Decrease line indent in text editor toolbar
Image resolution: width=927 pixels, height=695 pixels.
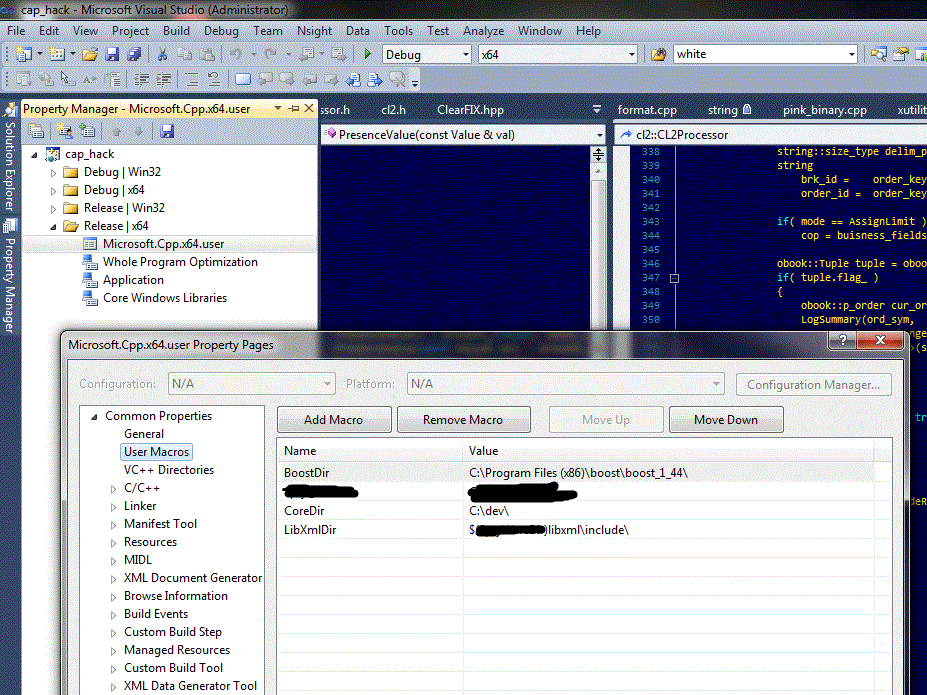[141, 79]
